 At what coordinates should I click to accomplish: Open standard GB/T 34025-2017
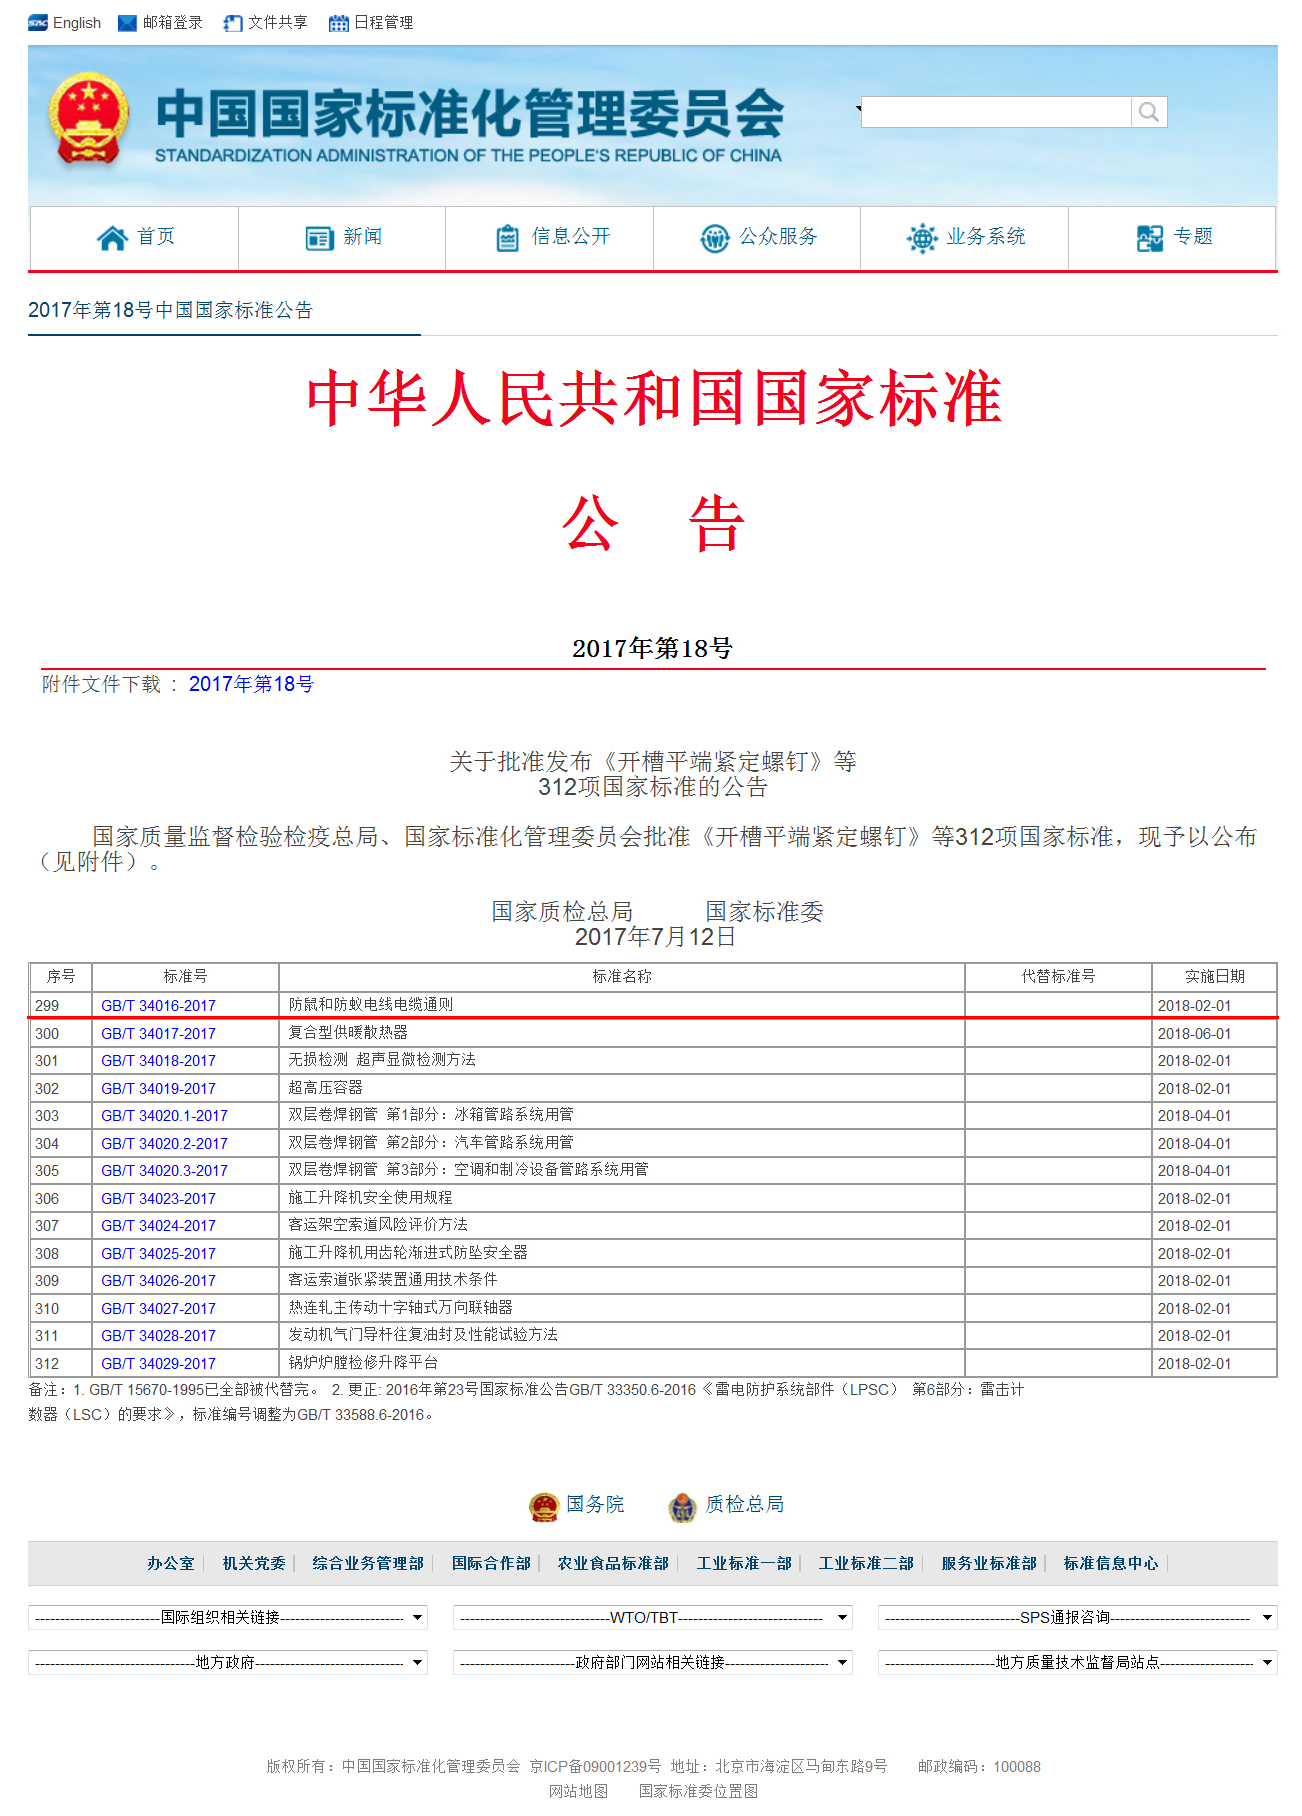(x=158, y=1254)
